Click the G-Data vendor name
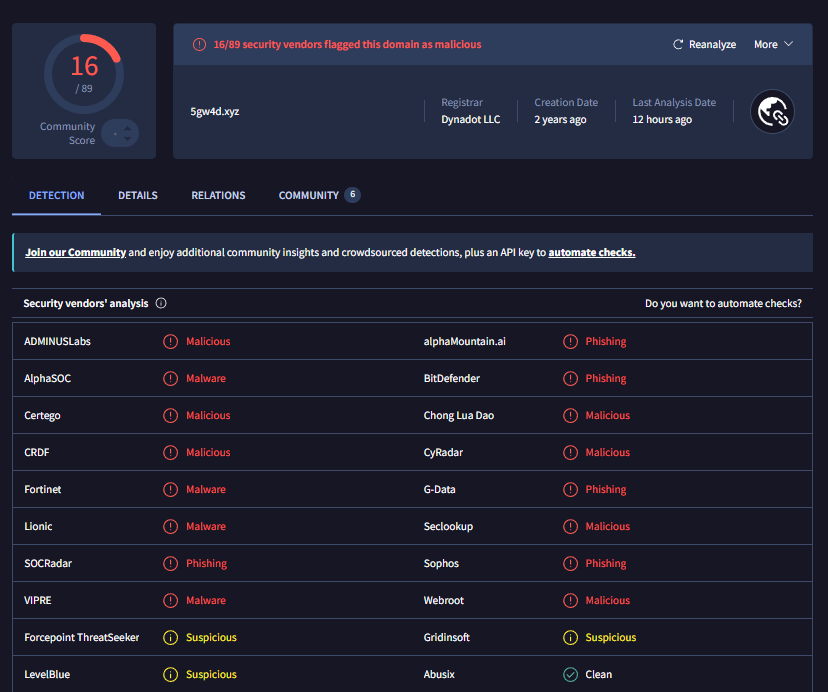Image resolution: width=828 pixels, height=692 pixels. [x=439, y=489]
